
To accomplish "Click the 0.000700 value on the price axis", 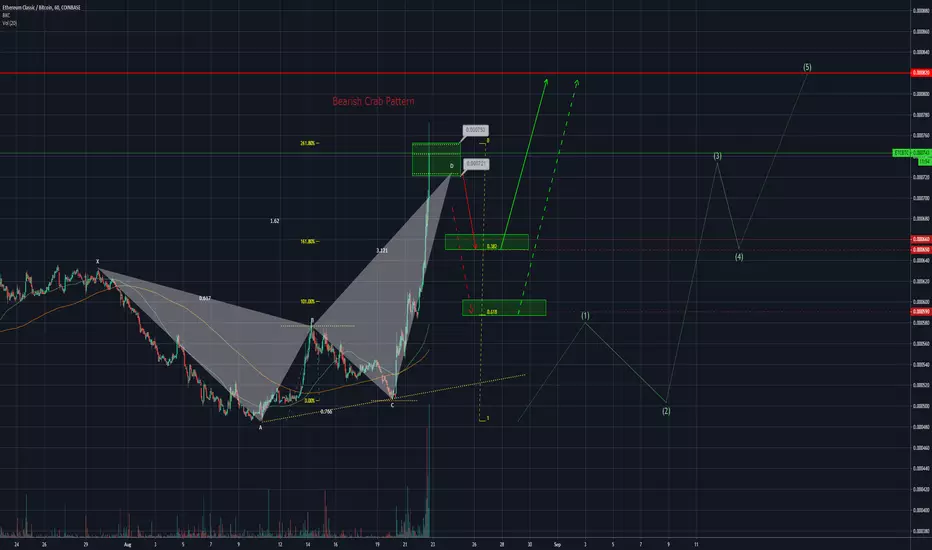I will pyautogui.click(x=921, y=198).
